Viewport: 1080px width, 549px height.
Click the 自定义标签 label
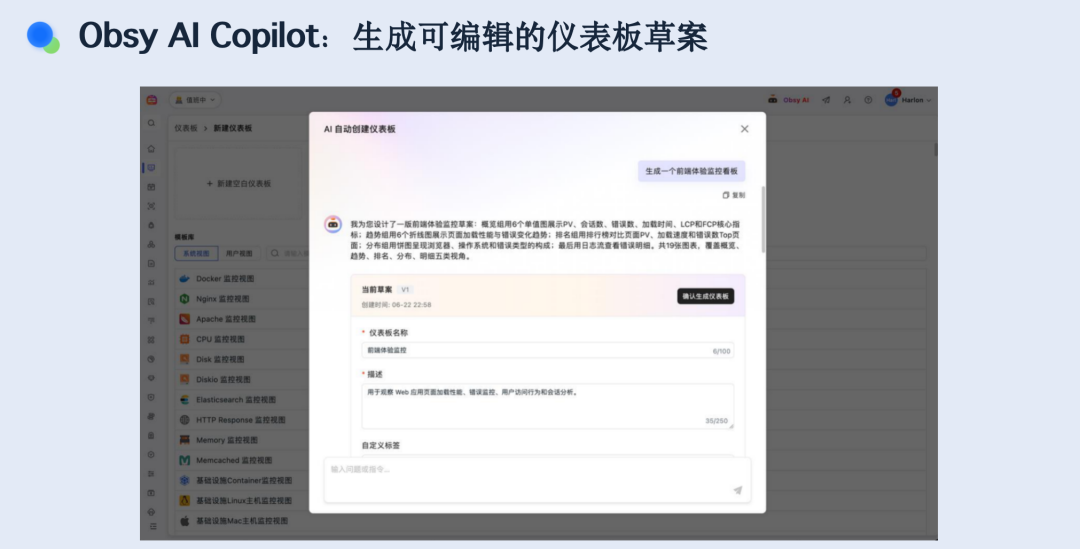point(381,446)
